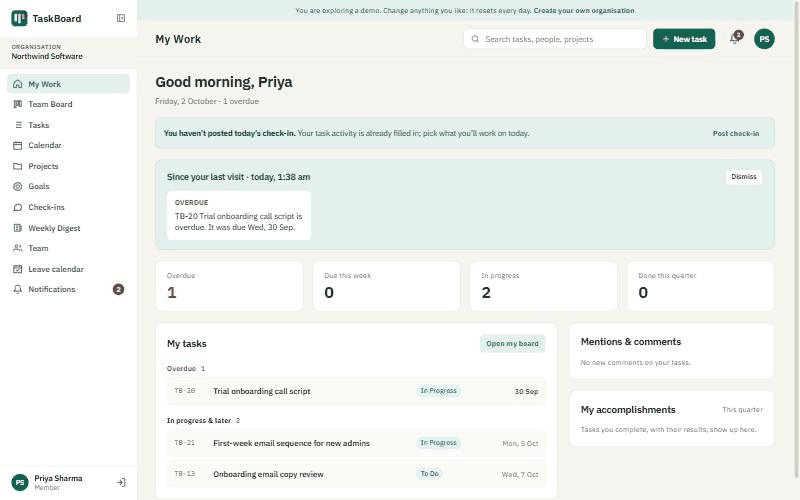Click the Due this week stat card
Screen dimensions: 800x500
pos(386,286)
